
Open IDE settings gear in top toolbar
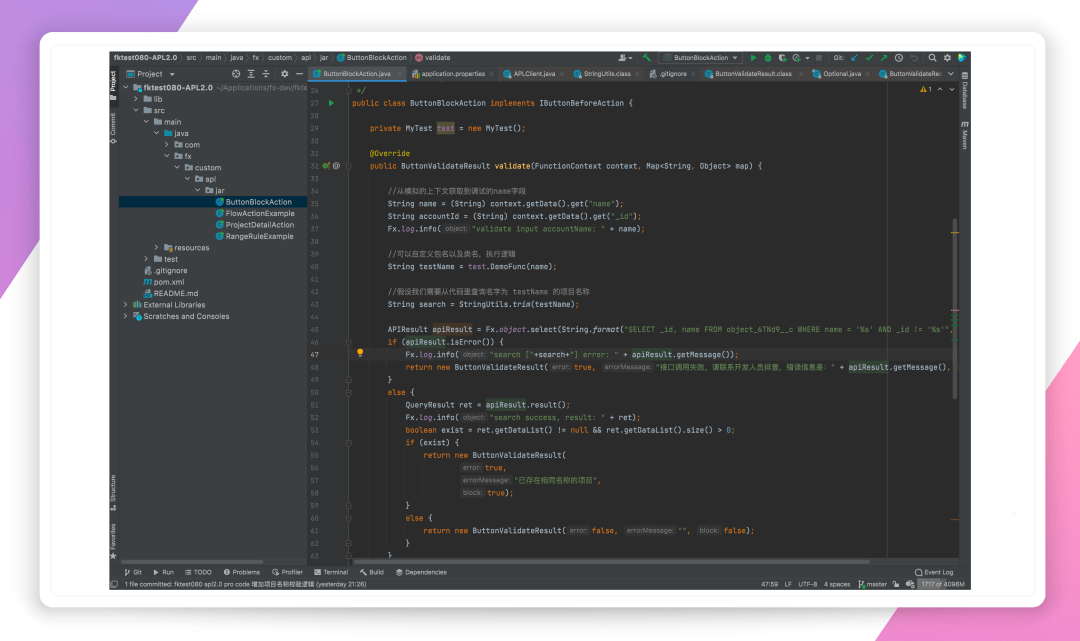coord(947,58)
